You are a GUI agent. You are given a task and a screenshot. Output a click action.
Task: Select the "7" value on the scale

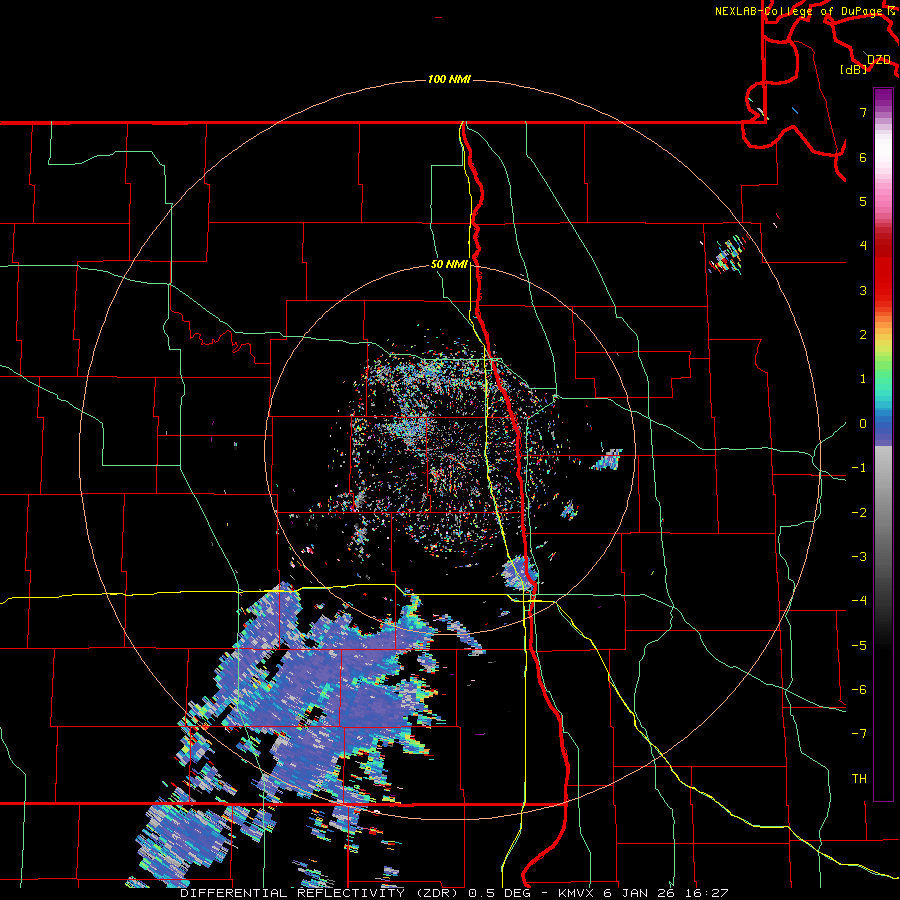tap(863, 112)
